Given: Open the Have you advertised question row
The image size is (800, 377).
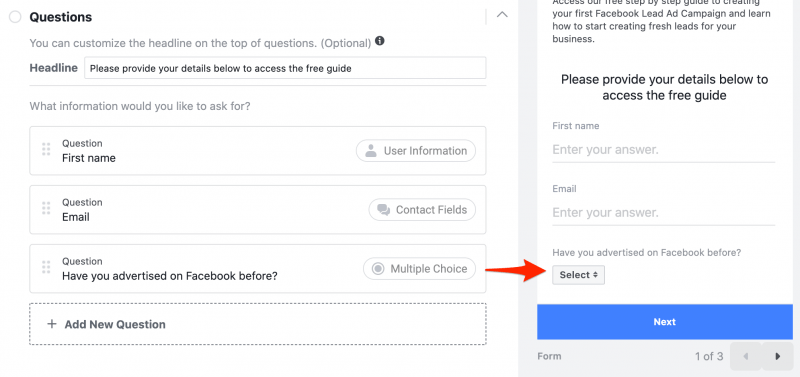Looking at the screenshot, I should coord(258,269).
